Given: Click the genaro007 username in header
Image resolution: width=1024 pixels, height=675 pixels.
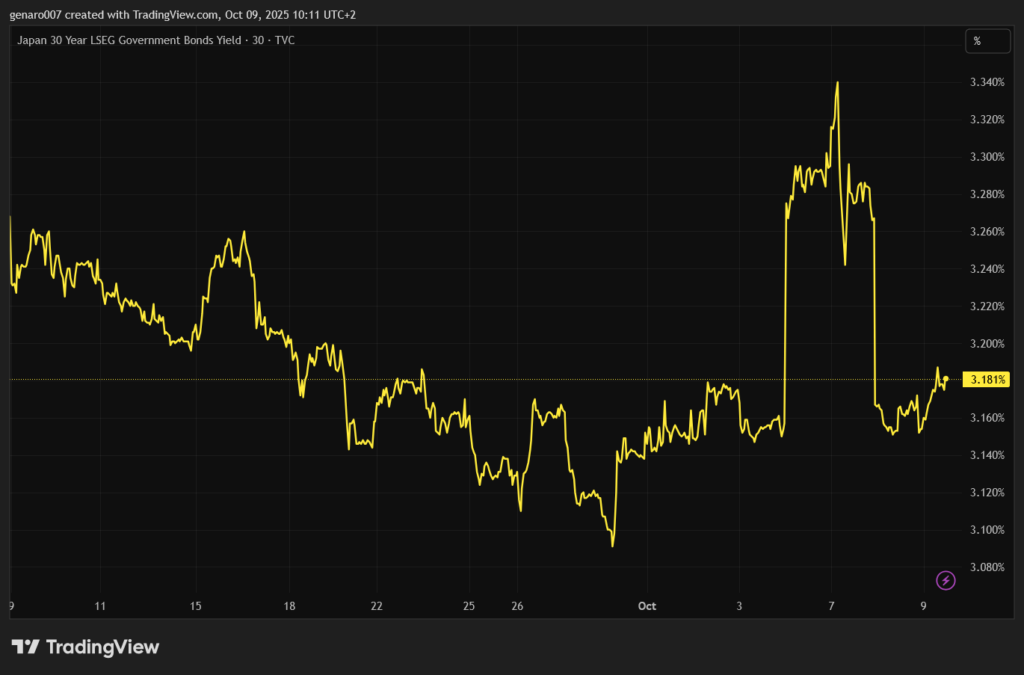Looking at the screenshot, I should [35, 15].
